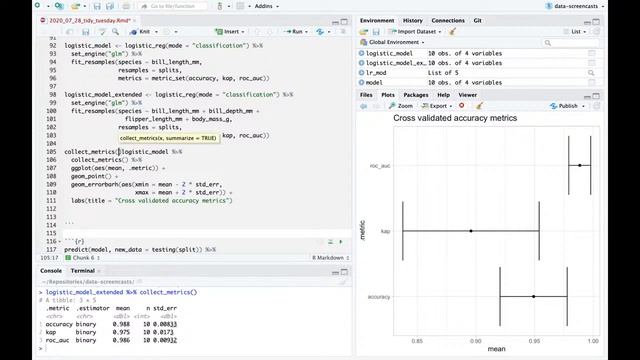Open the R Markdown file type selector
Image resolution: width=640 pixels, height=360 pixels.
coord(331,258)
